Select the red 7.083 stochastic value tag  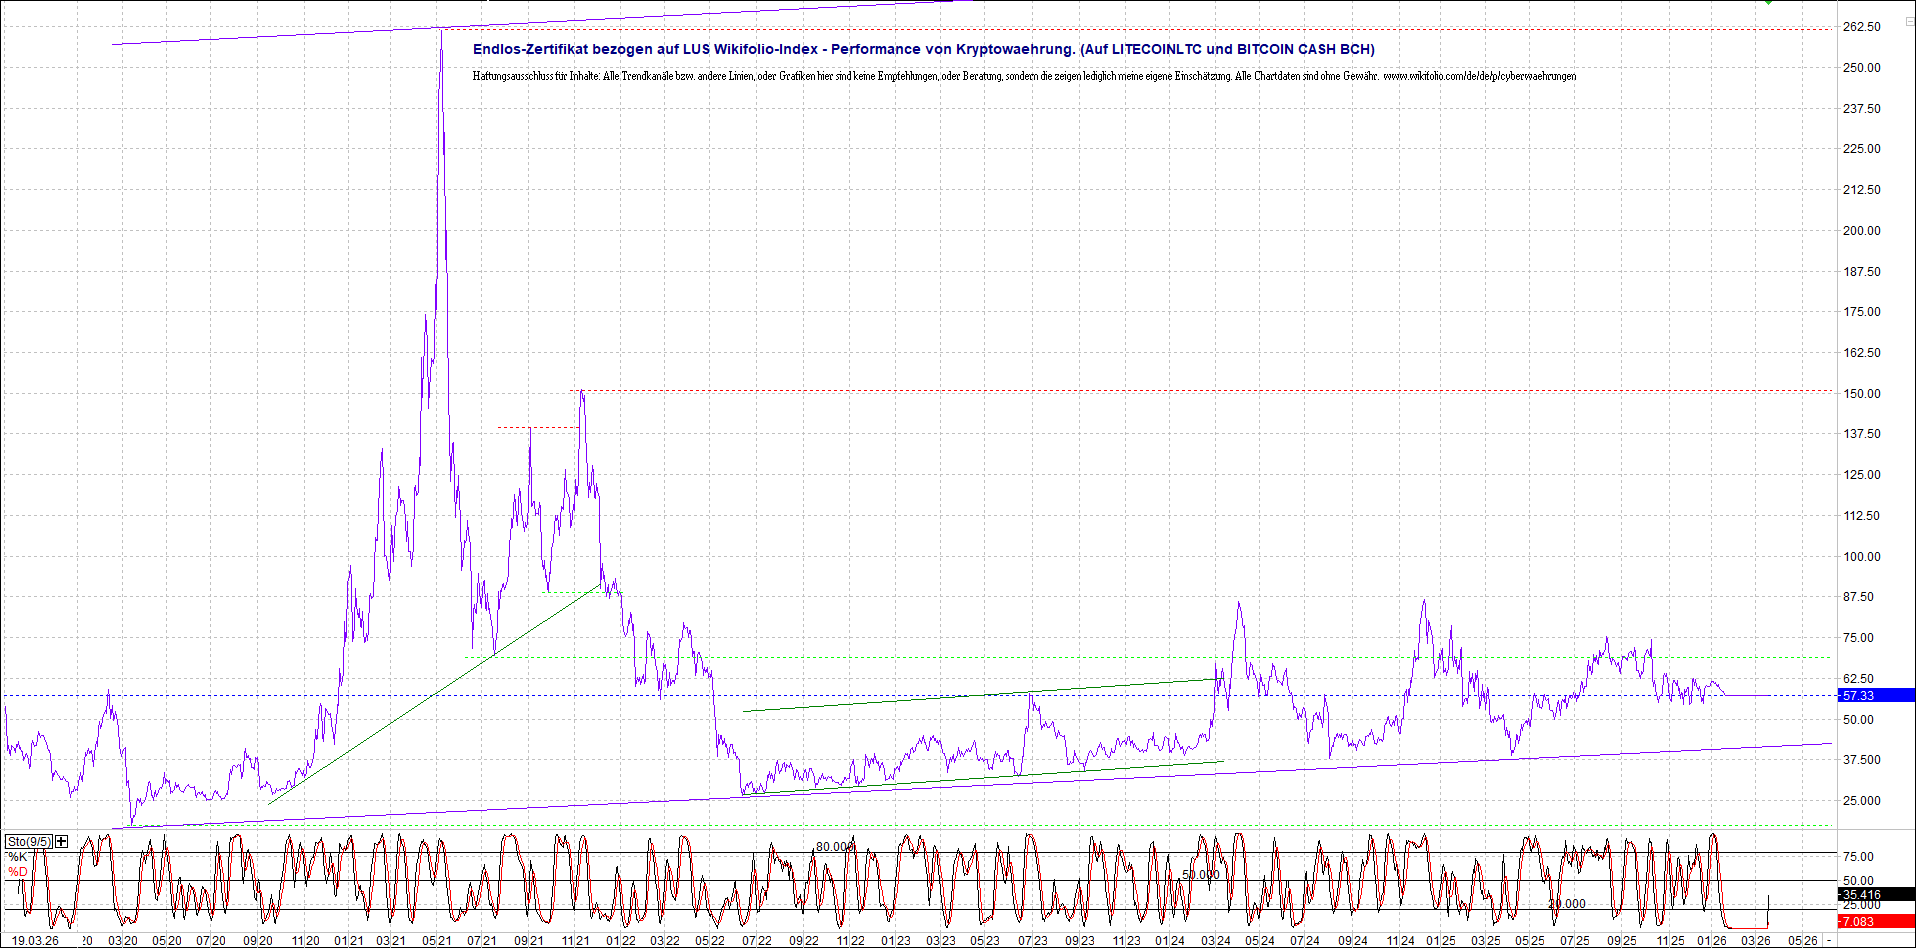1876,921
